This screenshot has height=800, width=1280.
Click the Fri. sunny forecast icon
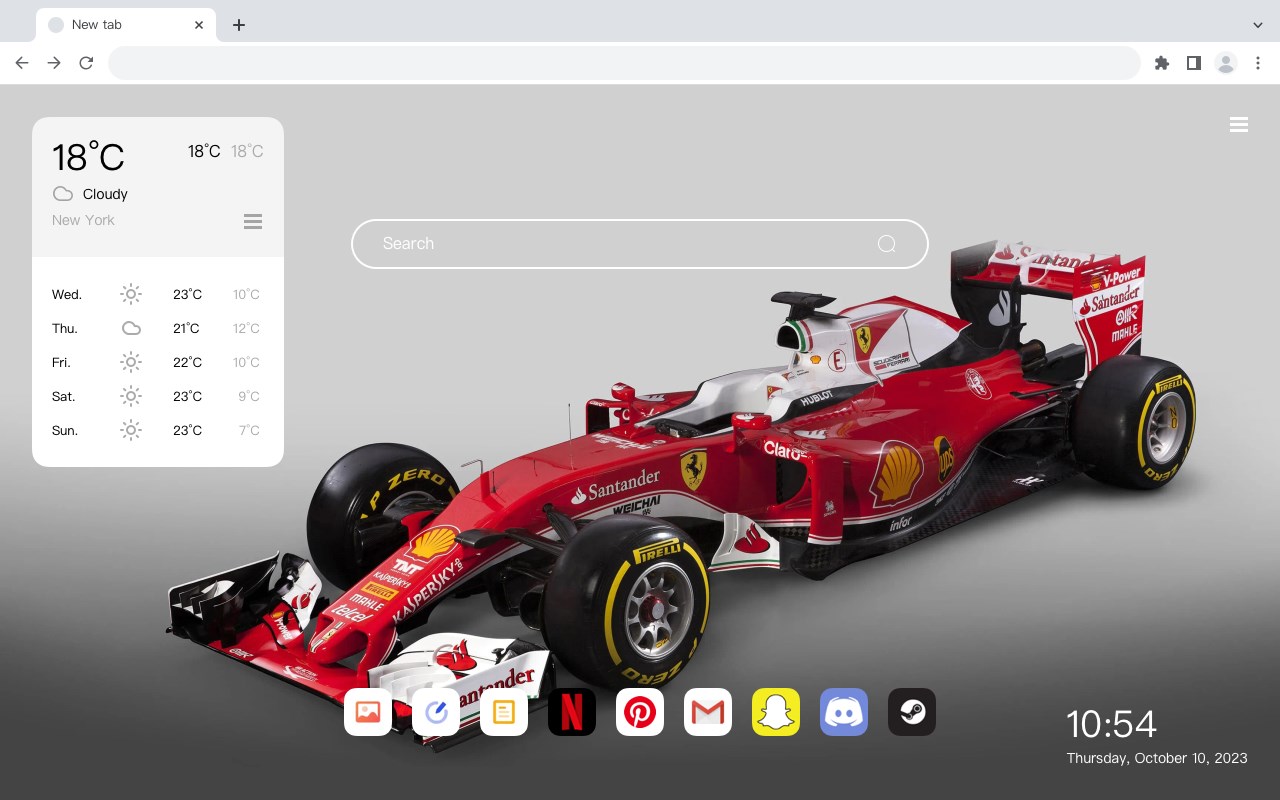(x=131, y=362)
